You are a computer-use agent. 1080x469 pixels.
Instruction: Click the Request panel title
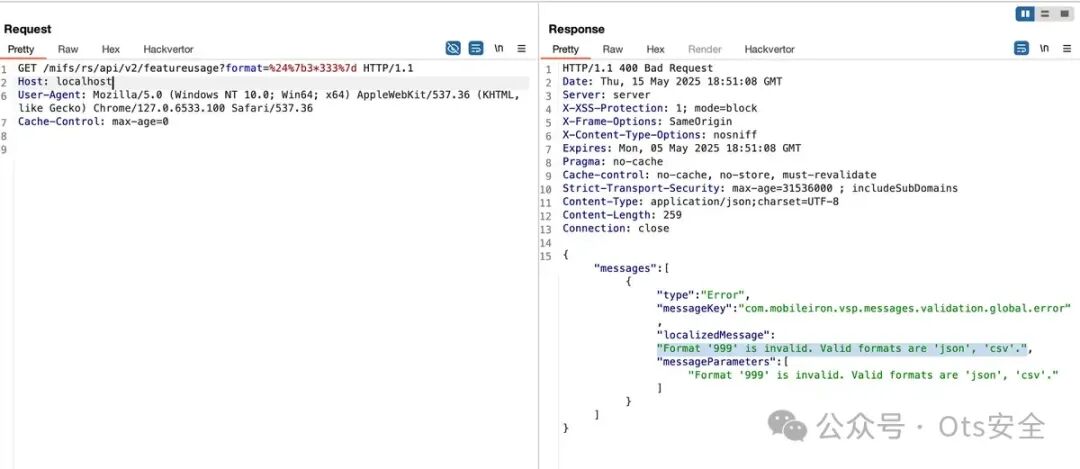pyautogui.click(x=28, y=29)
